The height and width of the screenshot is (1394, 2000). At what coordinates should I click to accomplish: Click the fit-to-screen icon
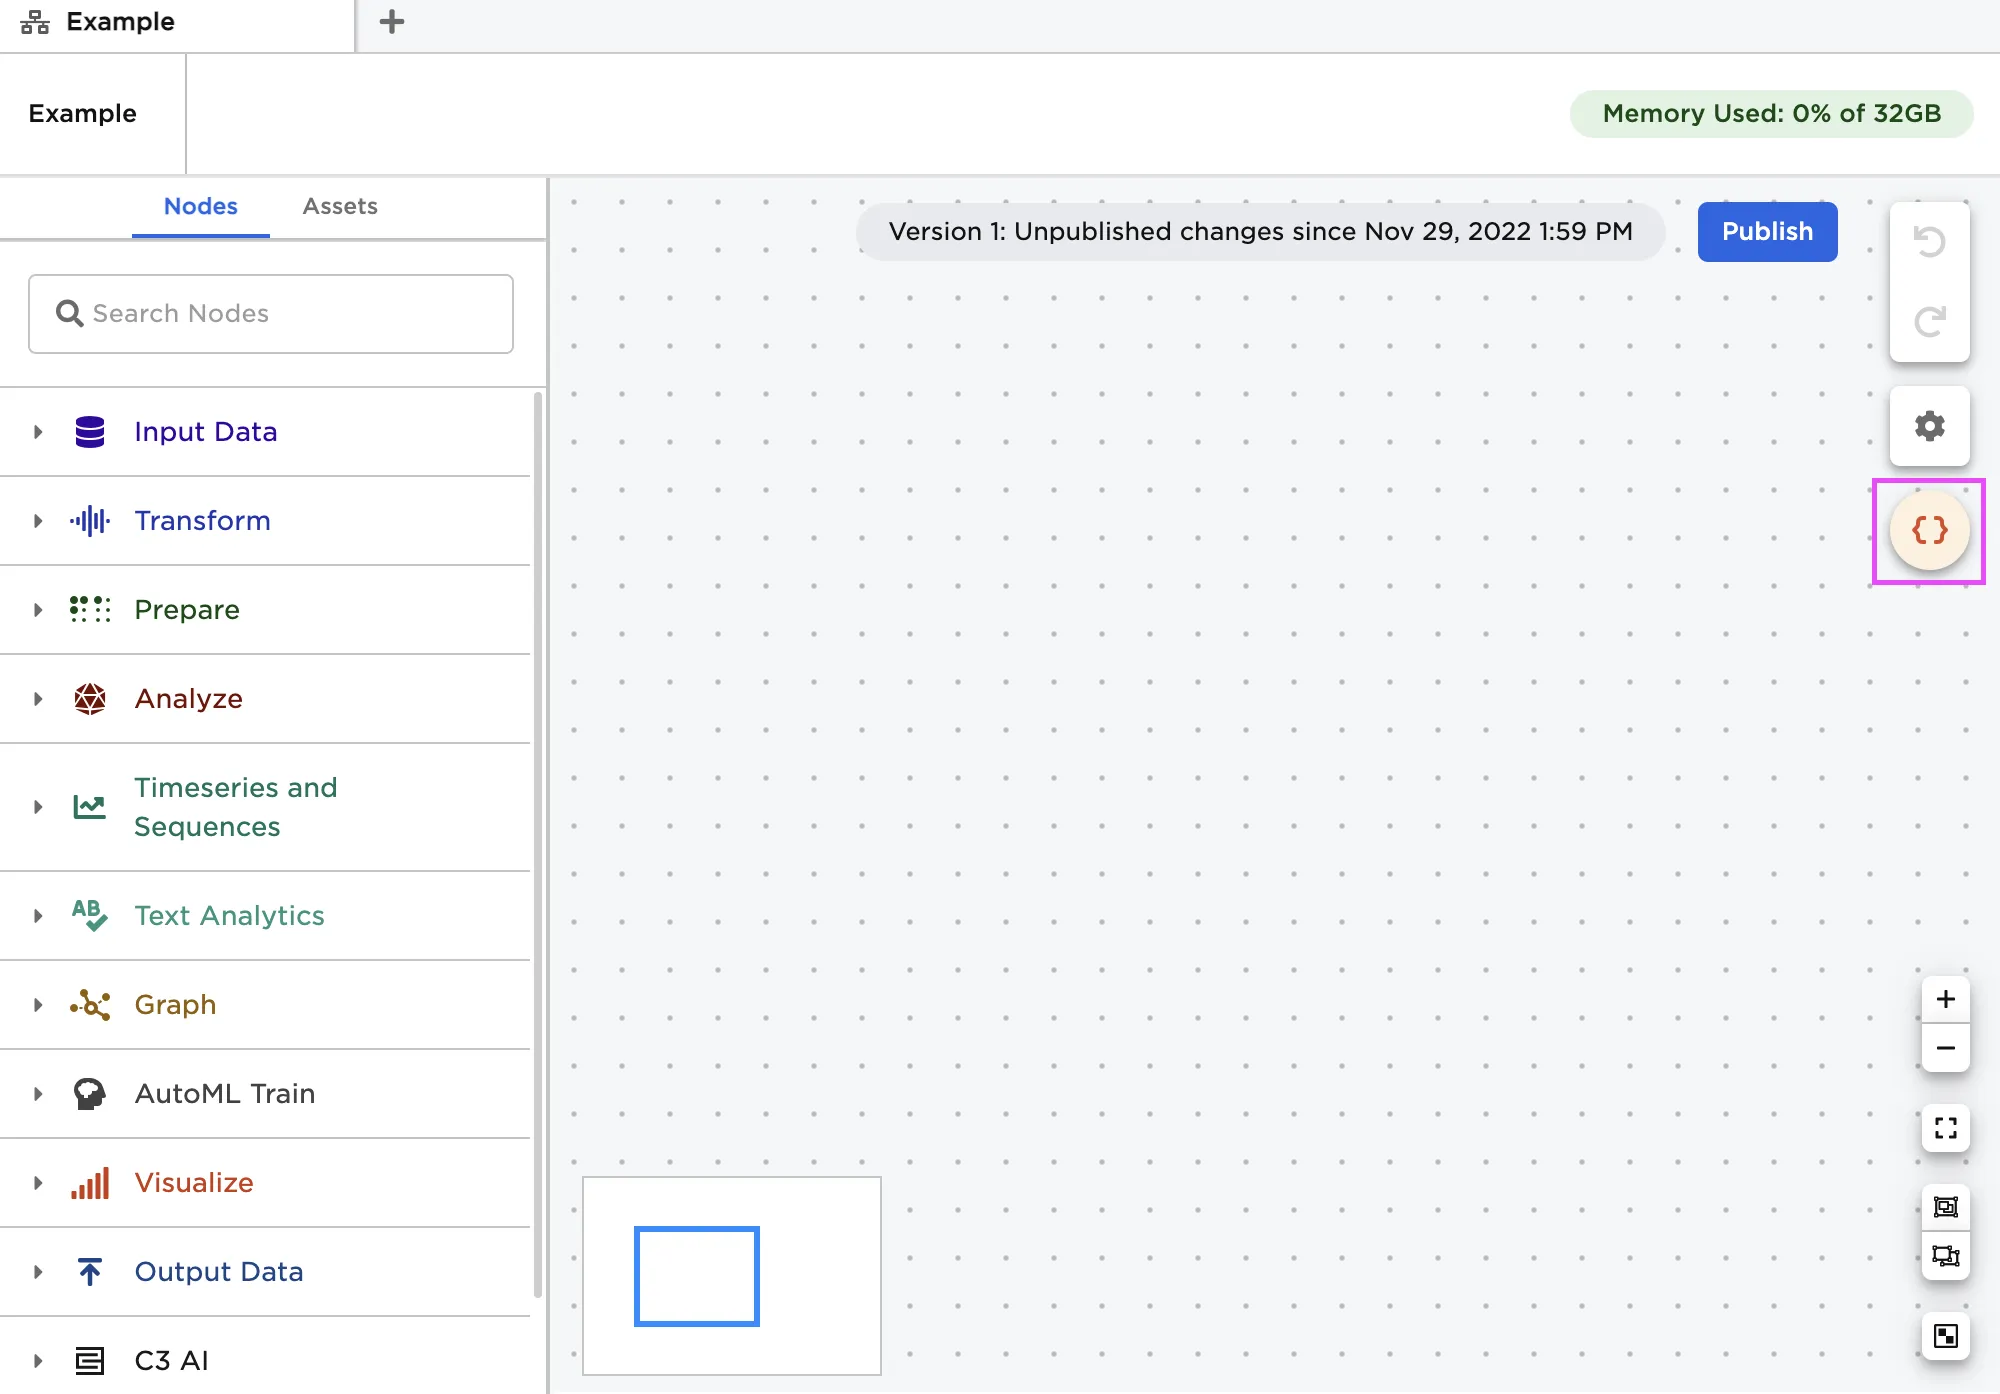pos(1945,1128)
